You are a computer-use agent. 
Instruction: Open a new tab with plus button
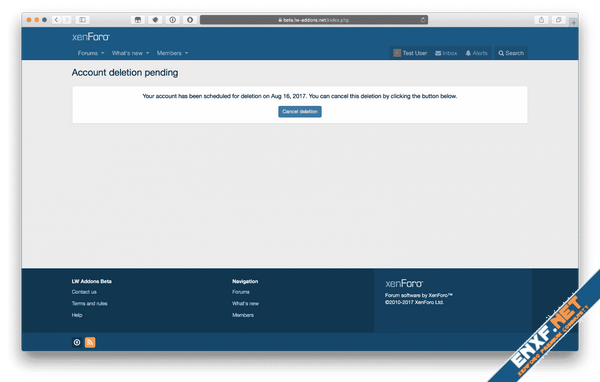pos(573,23)
